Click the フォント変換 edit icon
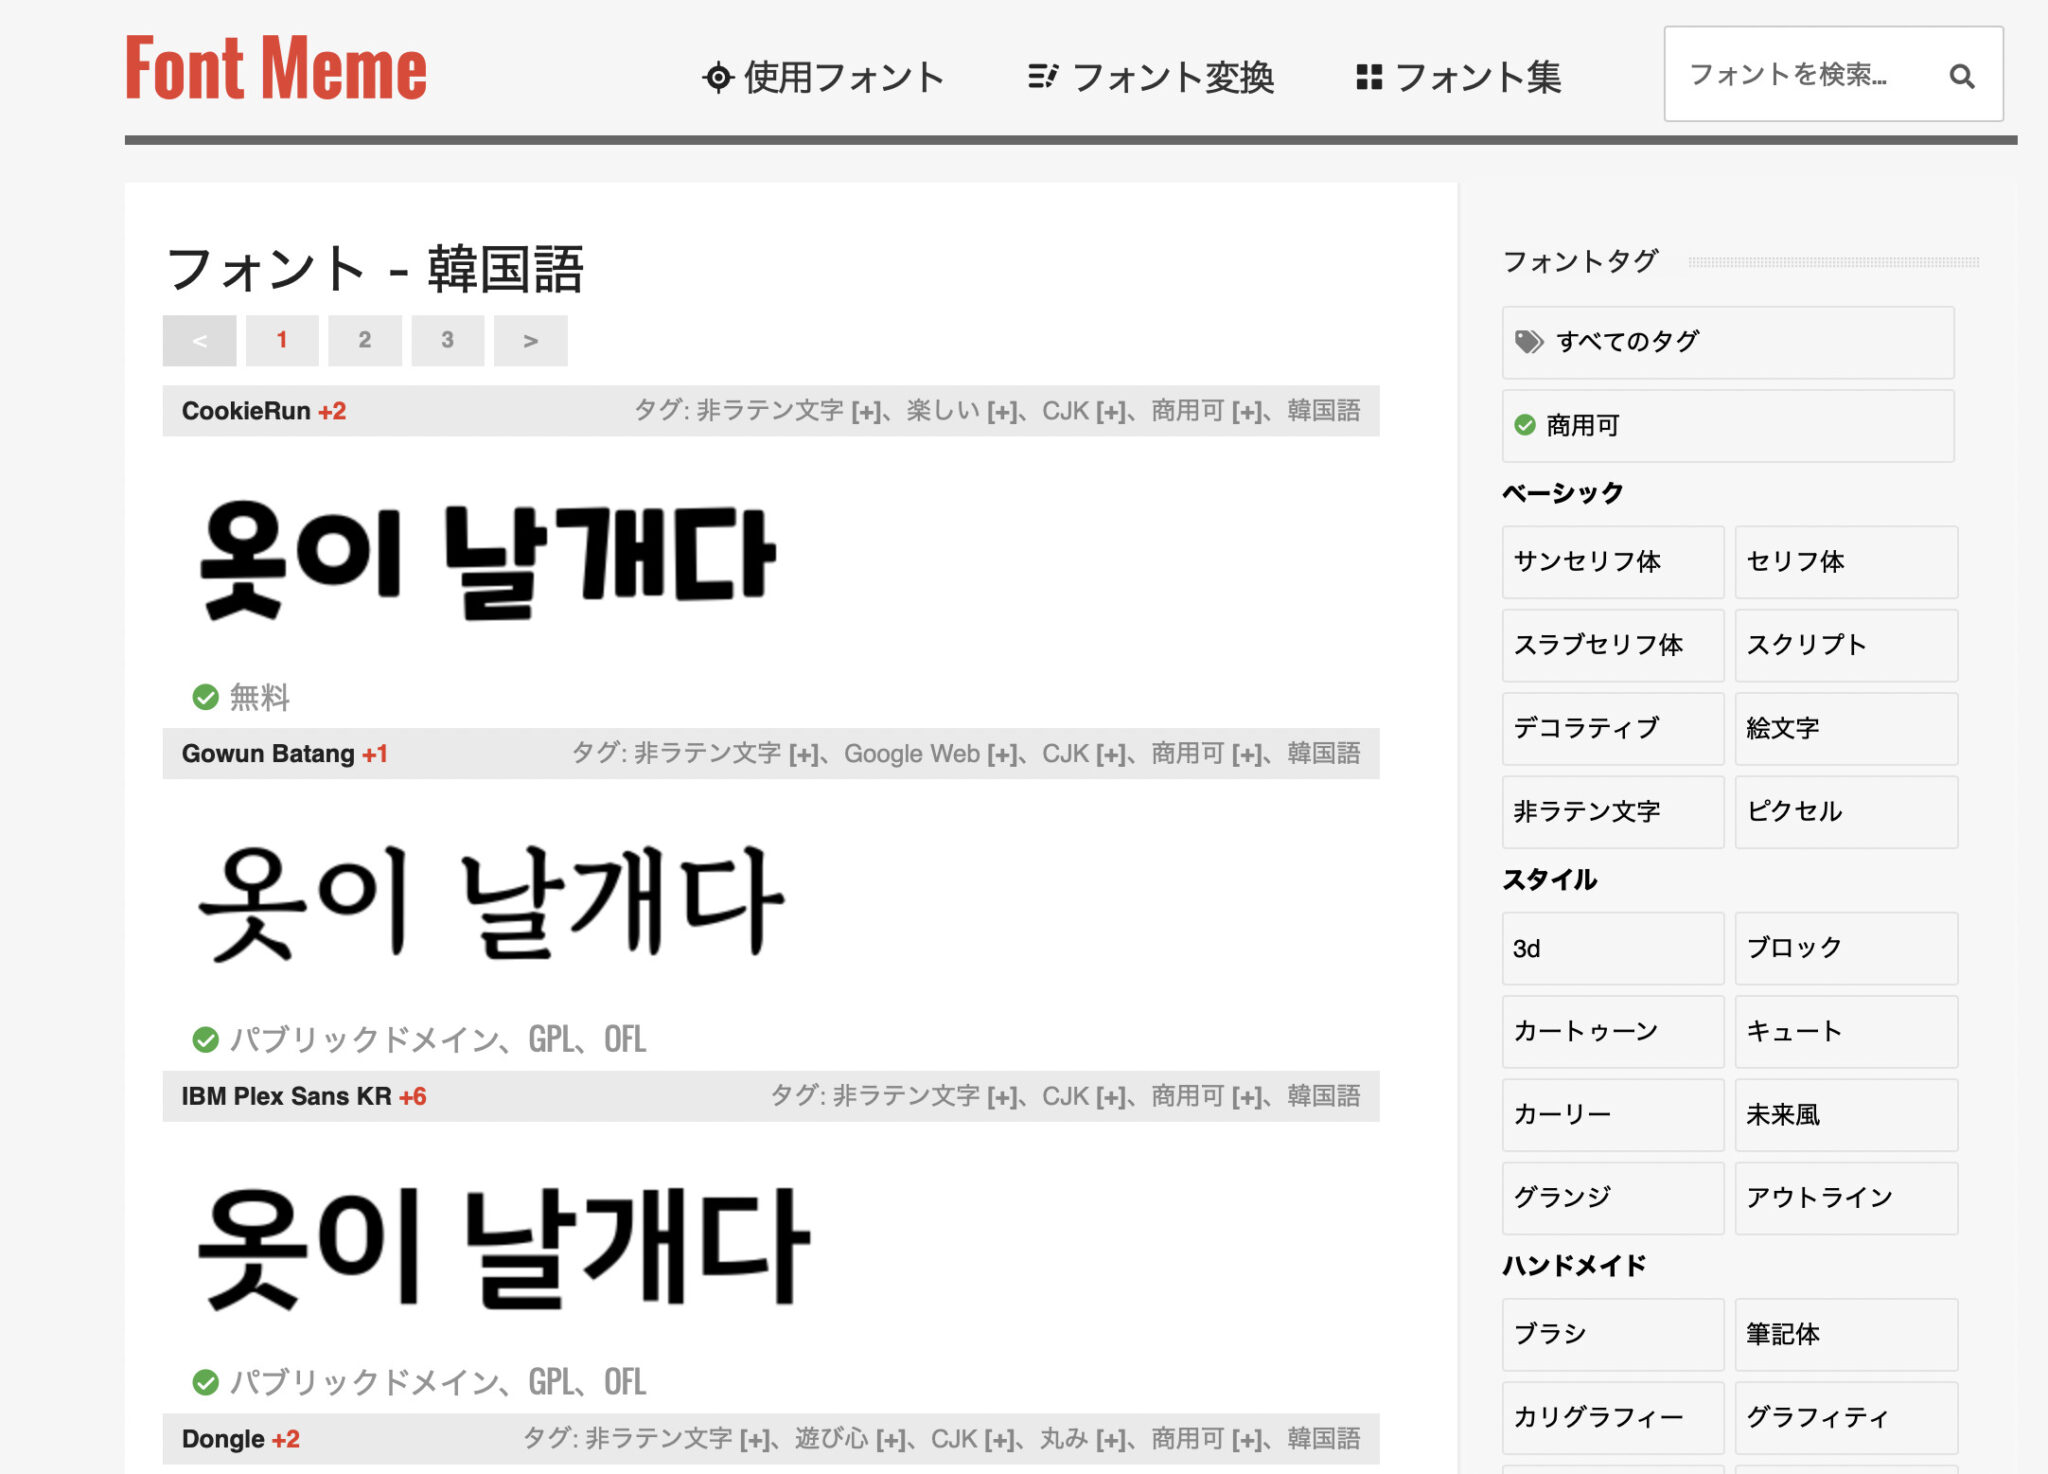Image resolution: width=2048 pixels, height=1474 pixels. pyautogui.click(x=1042, y=77)
